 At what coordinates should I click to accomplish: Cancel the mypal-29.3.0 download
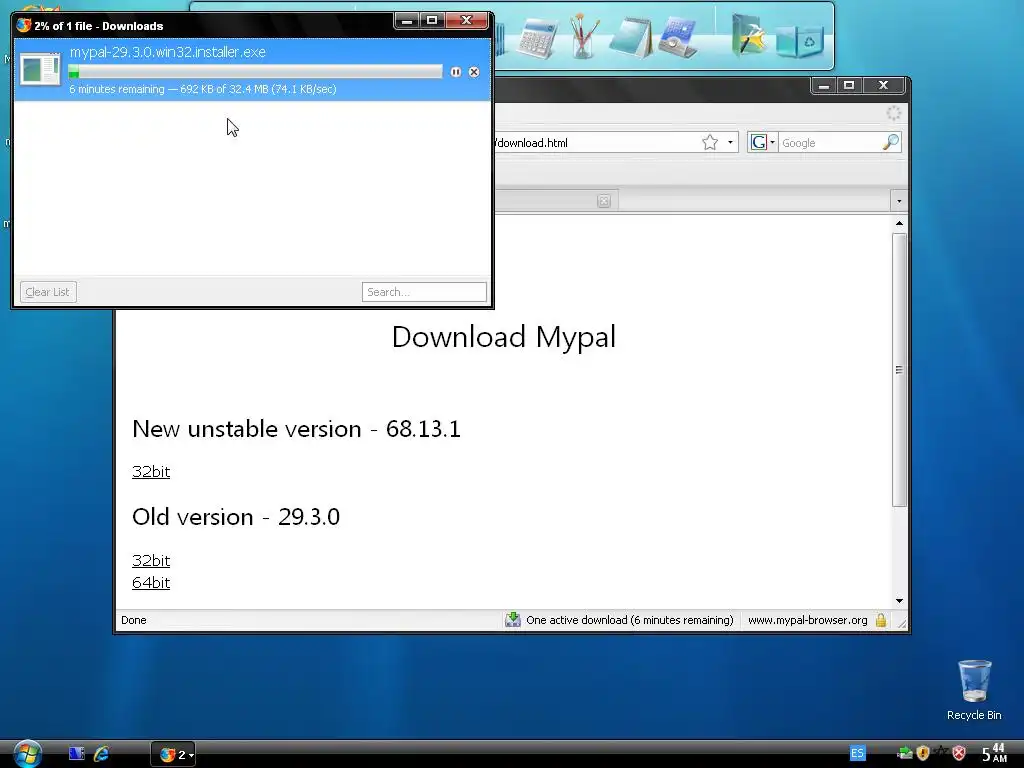pyautogui.click(x=474, y=72)
